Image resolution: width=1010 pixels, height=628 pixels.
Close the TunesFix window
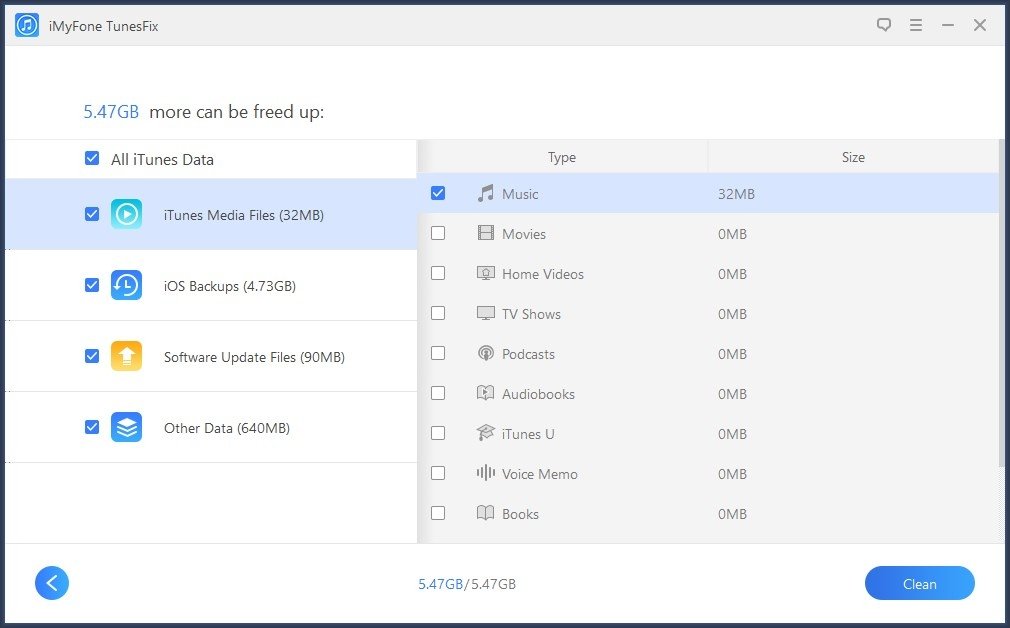pos(980,25)
